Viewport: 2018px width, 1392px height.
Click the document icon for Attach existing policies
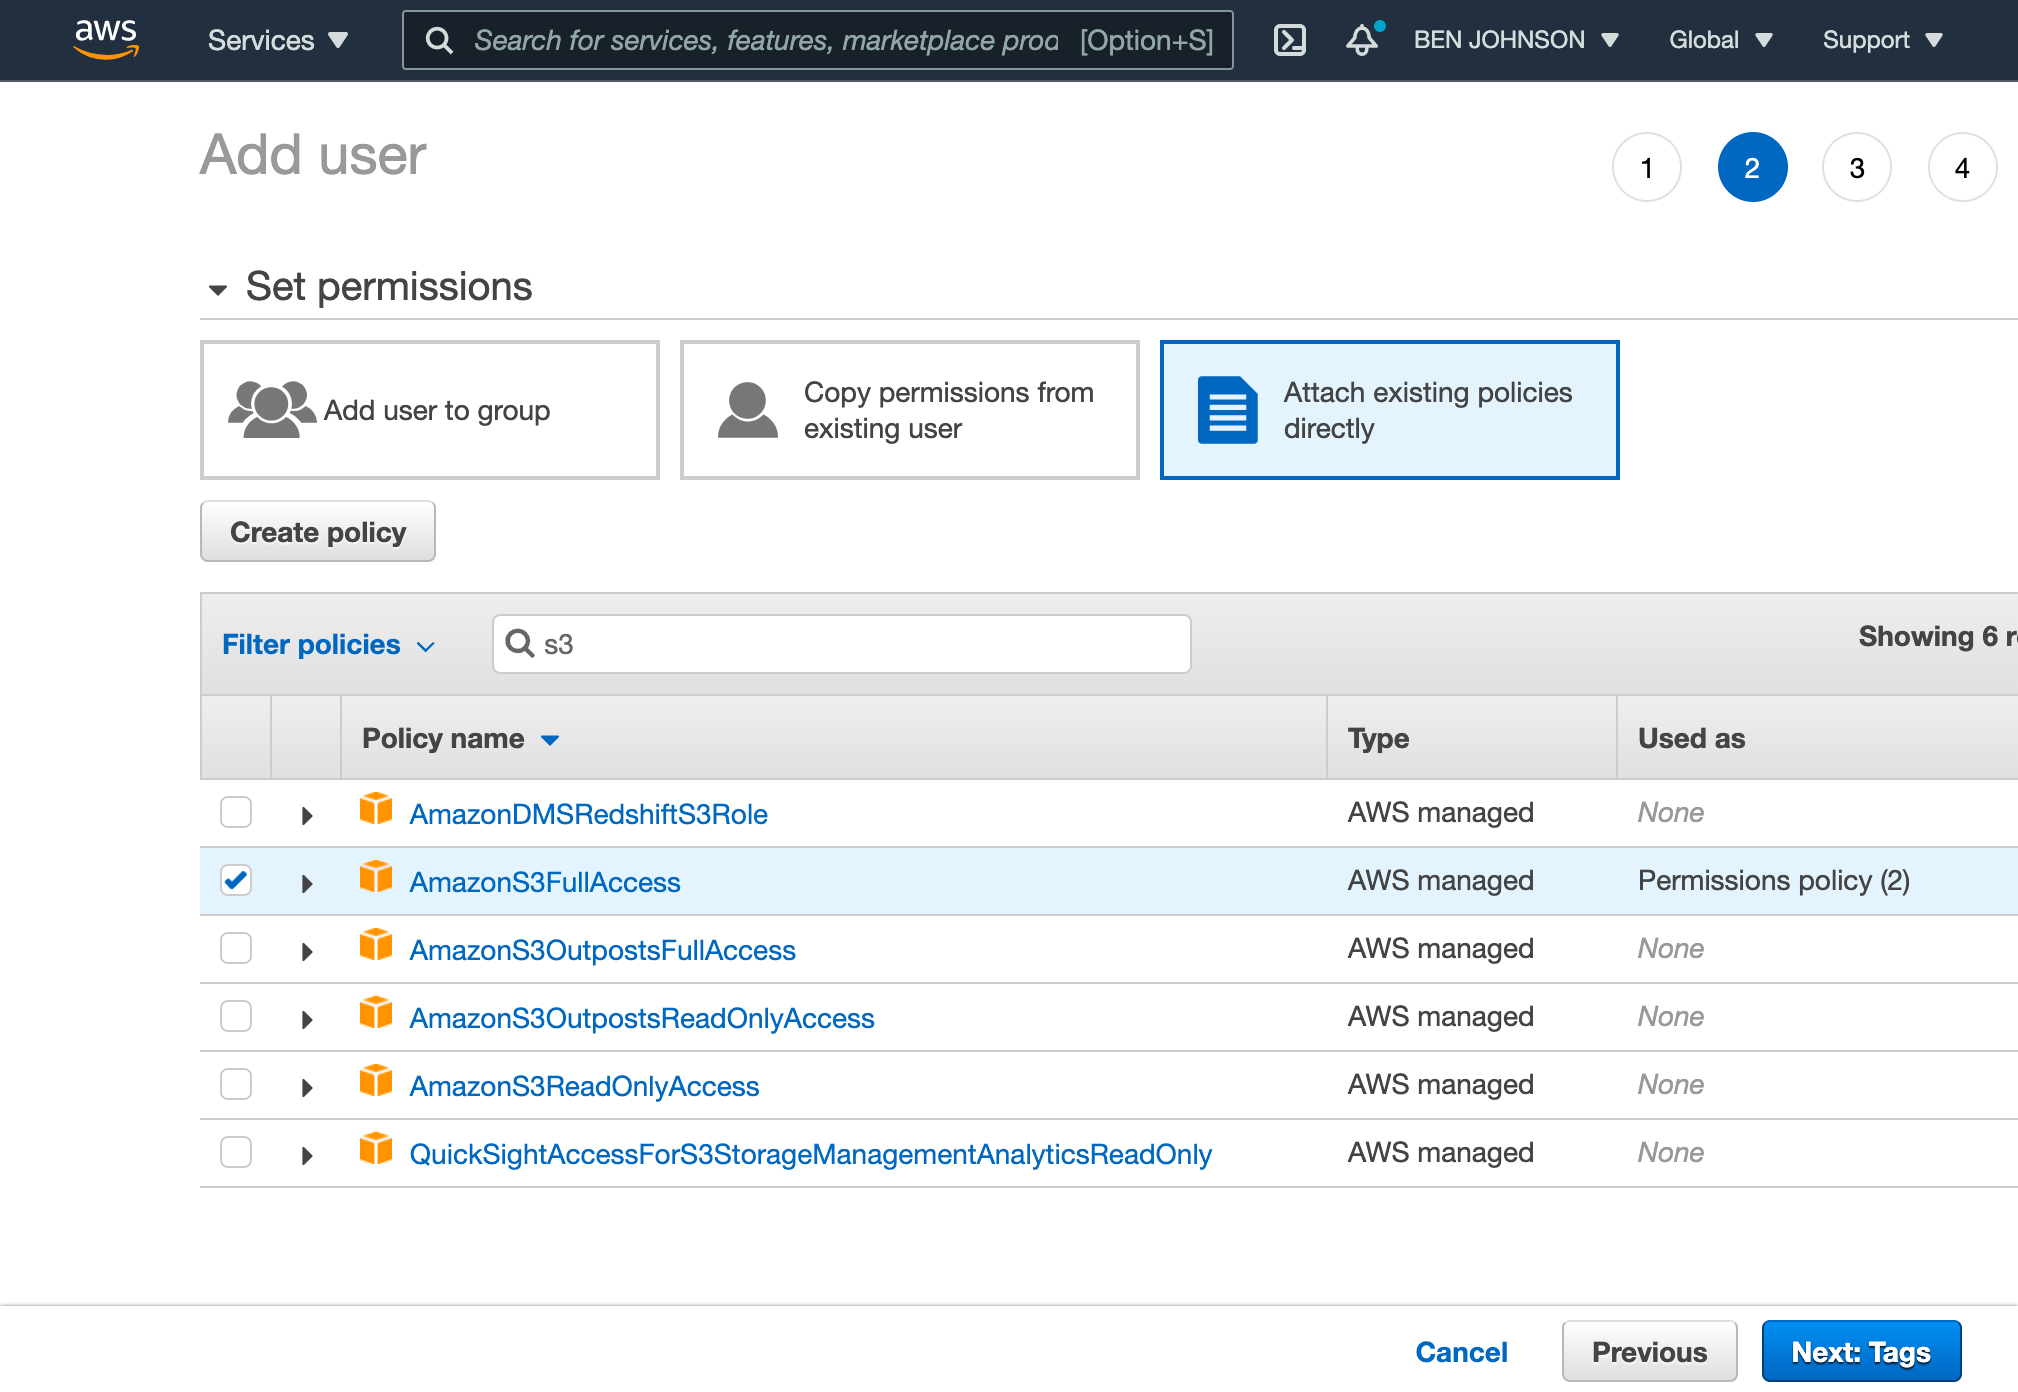pos(1225,409)
